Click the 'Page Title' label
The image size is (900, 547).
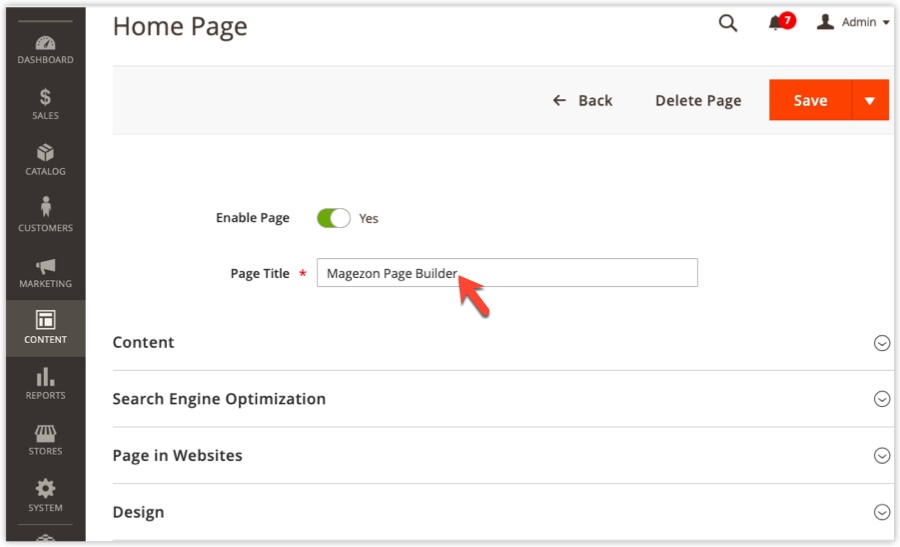(x=260, y=274)
